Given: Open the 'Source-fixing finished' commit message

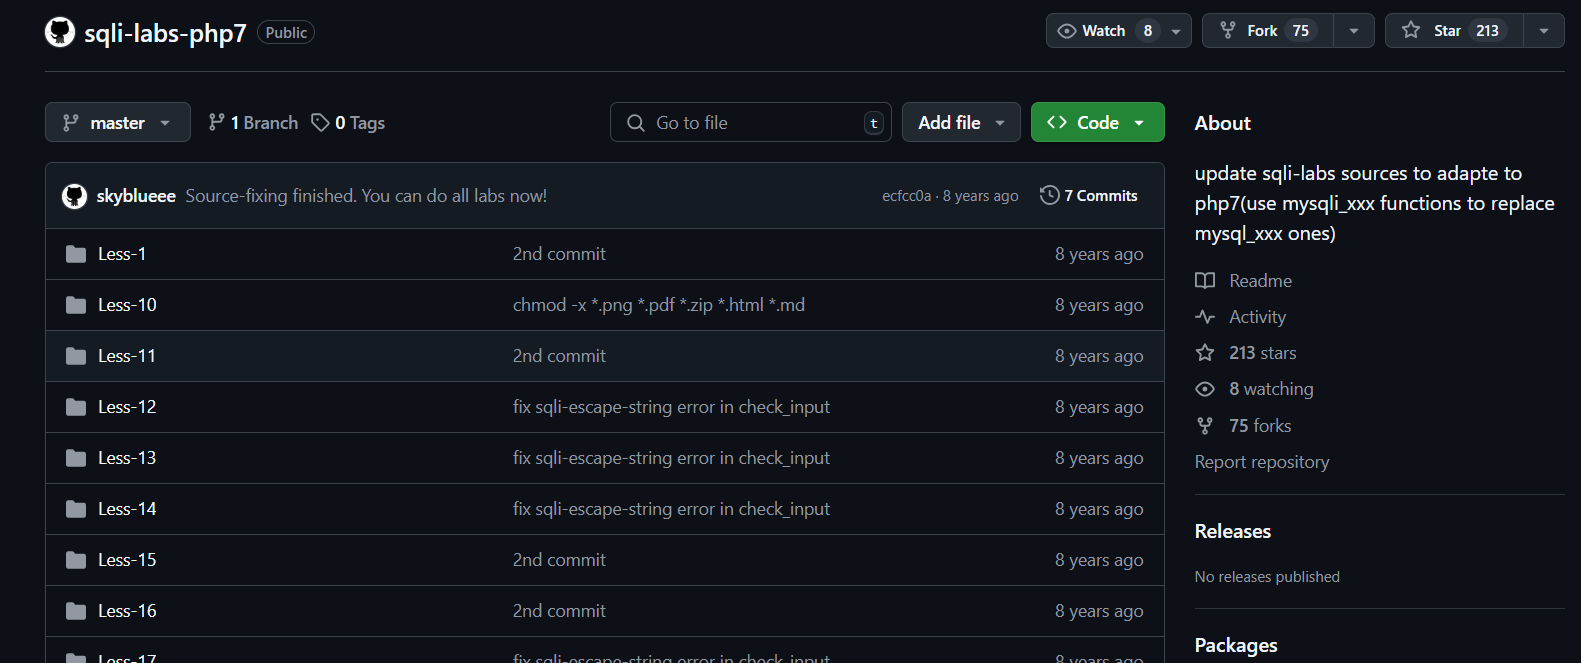Looking at the screenshot, I should (x=366, y=196).
